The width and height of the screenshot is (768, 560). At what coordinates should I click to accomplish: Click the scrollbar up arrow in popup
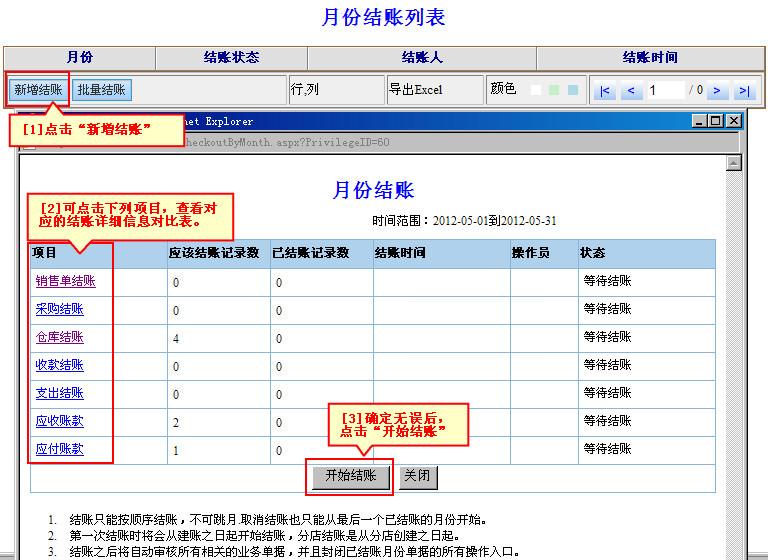point(734,163)
